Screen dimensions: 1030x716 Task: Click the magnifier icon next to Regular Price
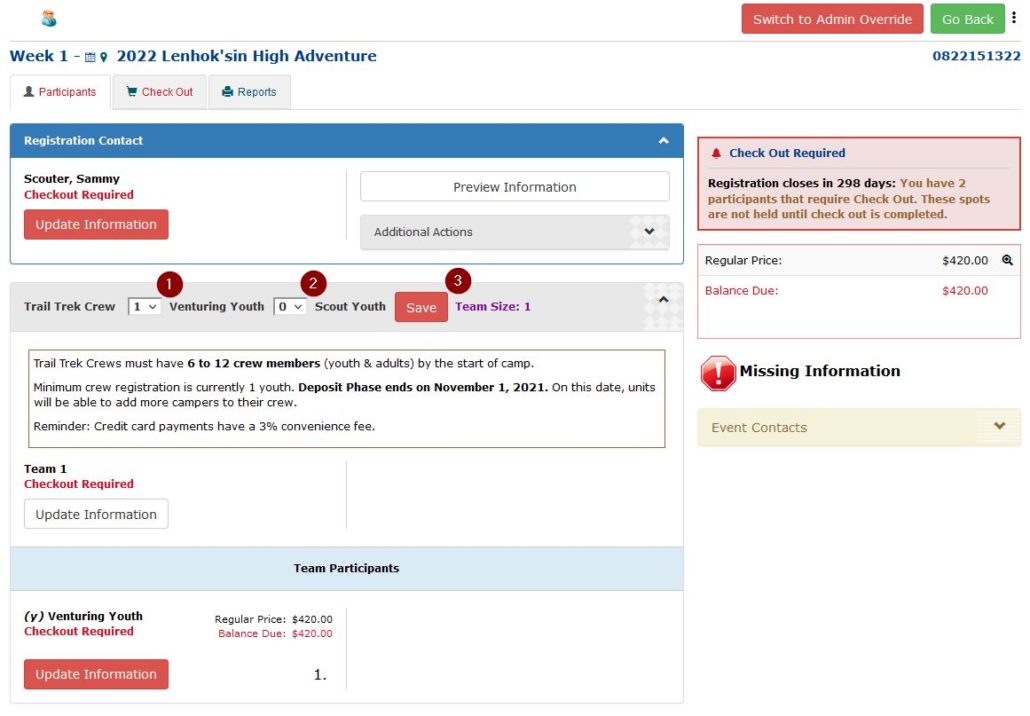[x=1007, y=260]
